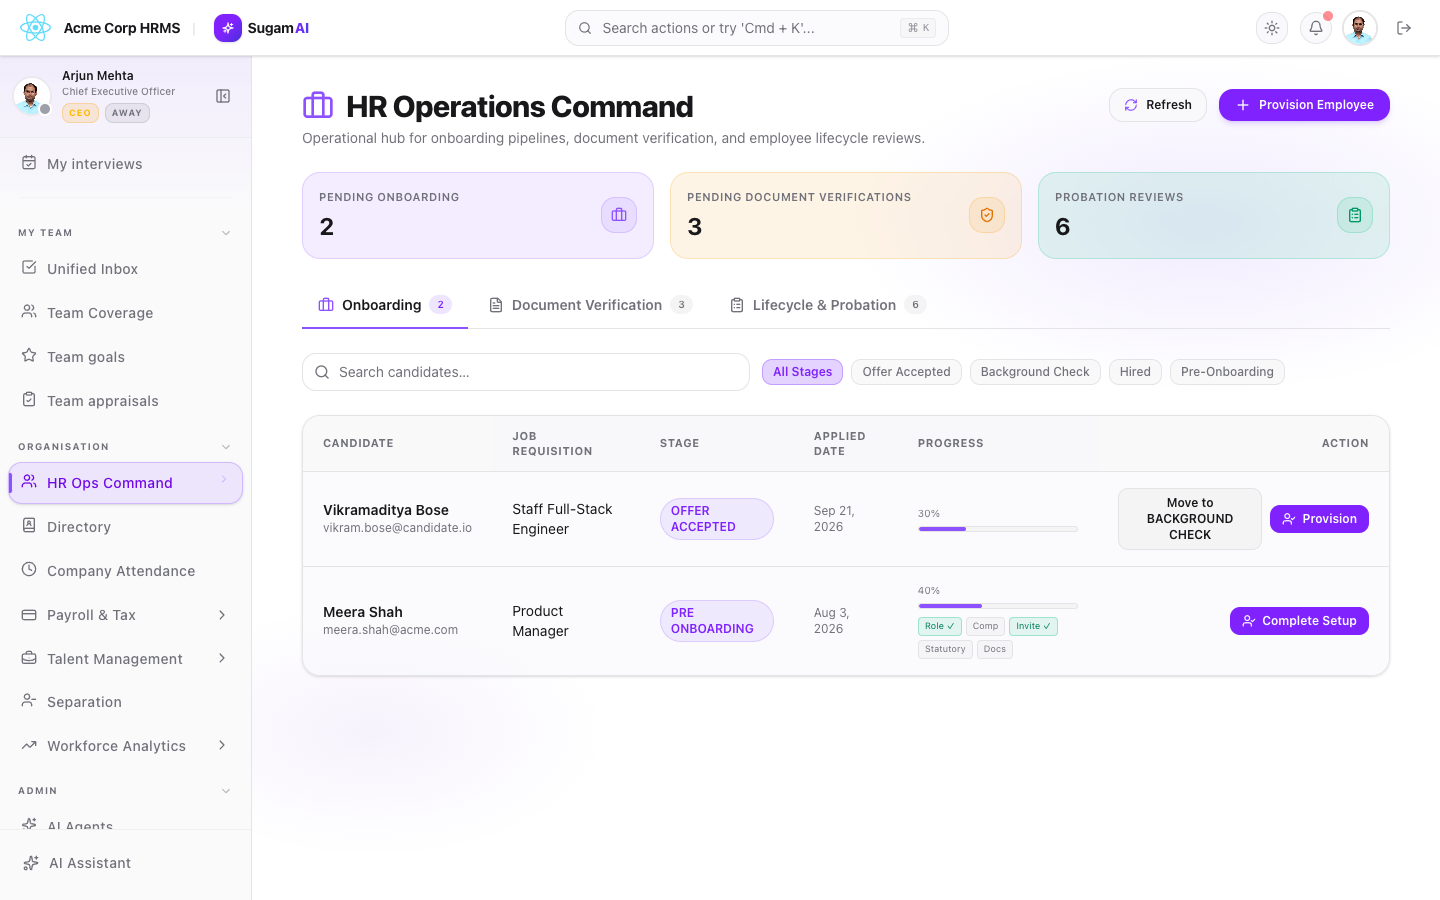Open AI Assistant at sidebar bottom

pyautogui.click(x=125, y=863)
